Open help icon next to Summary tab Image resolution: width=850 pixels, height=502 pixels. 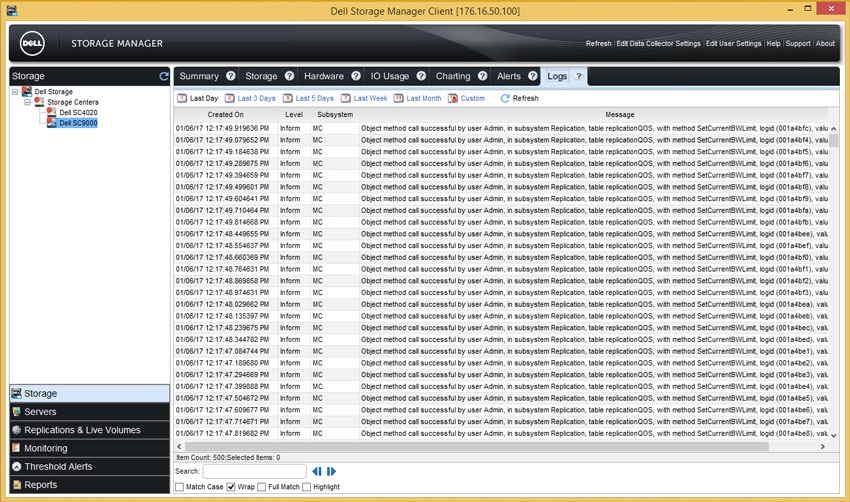coord(231,76)
